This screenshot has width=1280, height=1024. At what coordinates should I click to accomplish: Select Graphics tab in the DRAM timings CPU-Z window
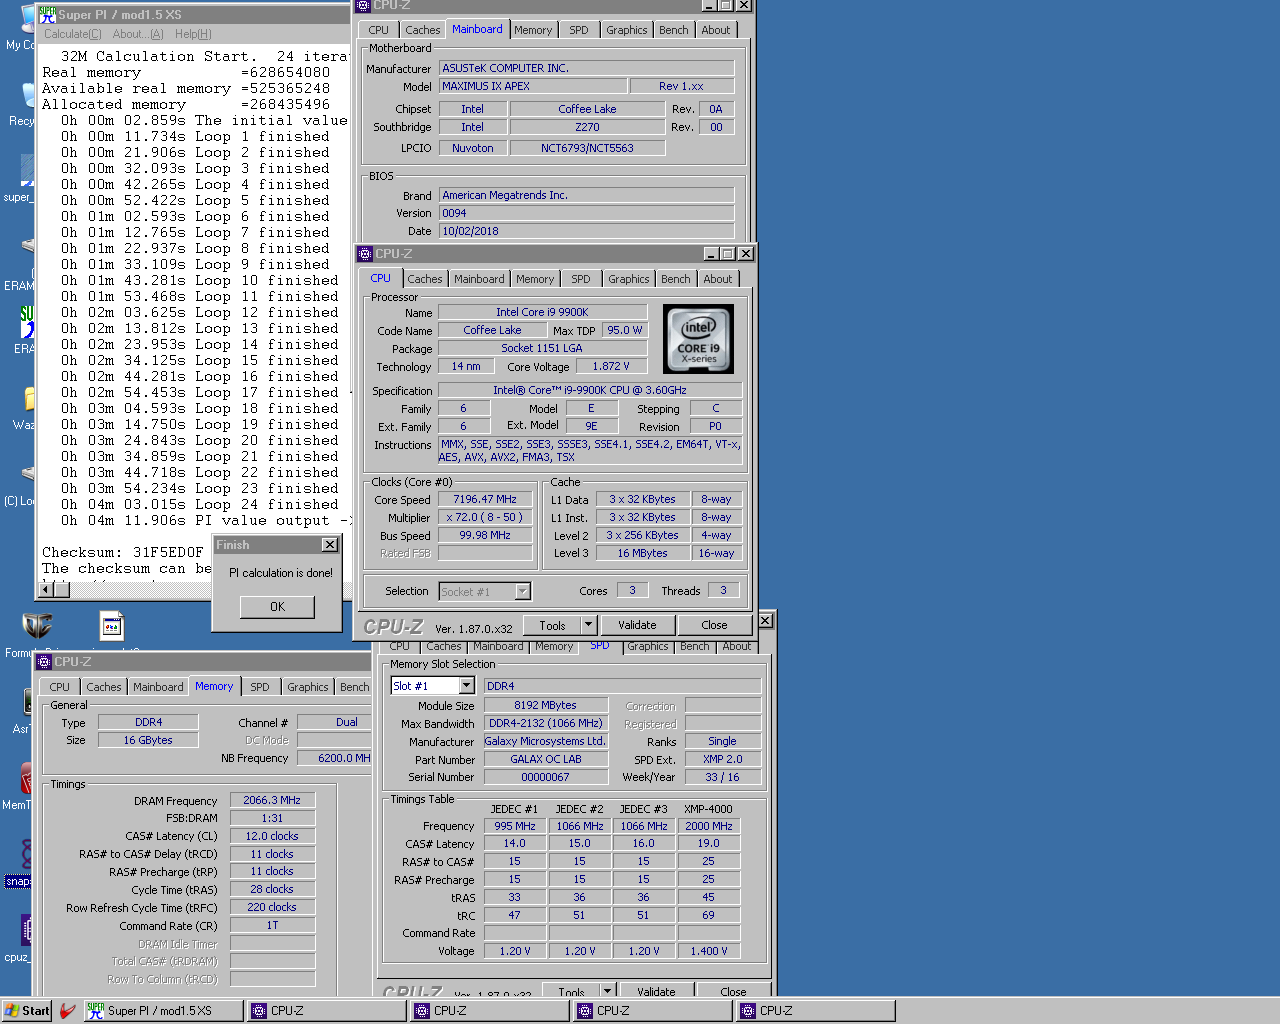point(308,687)
